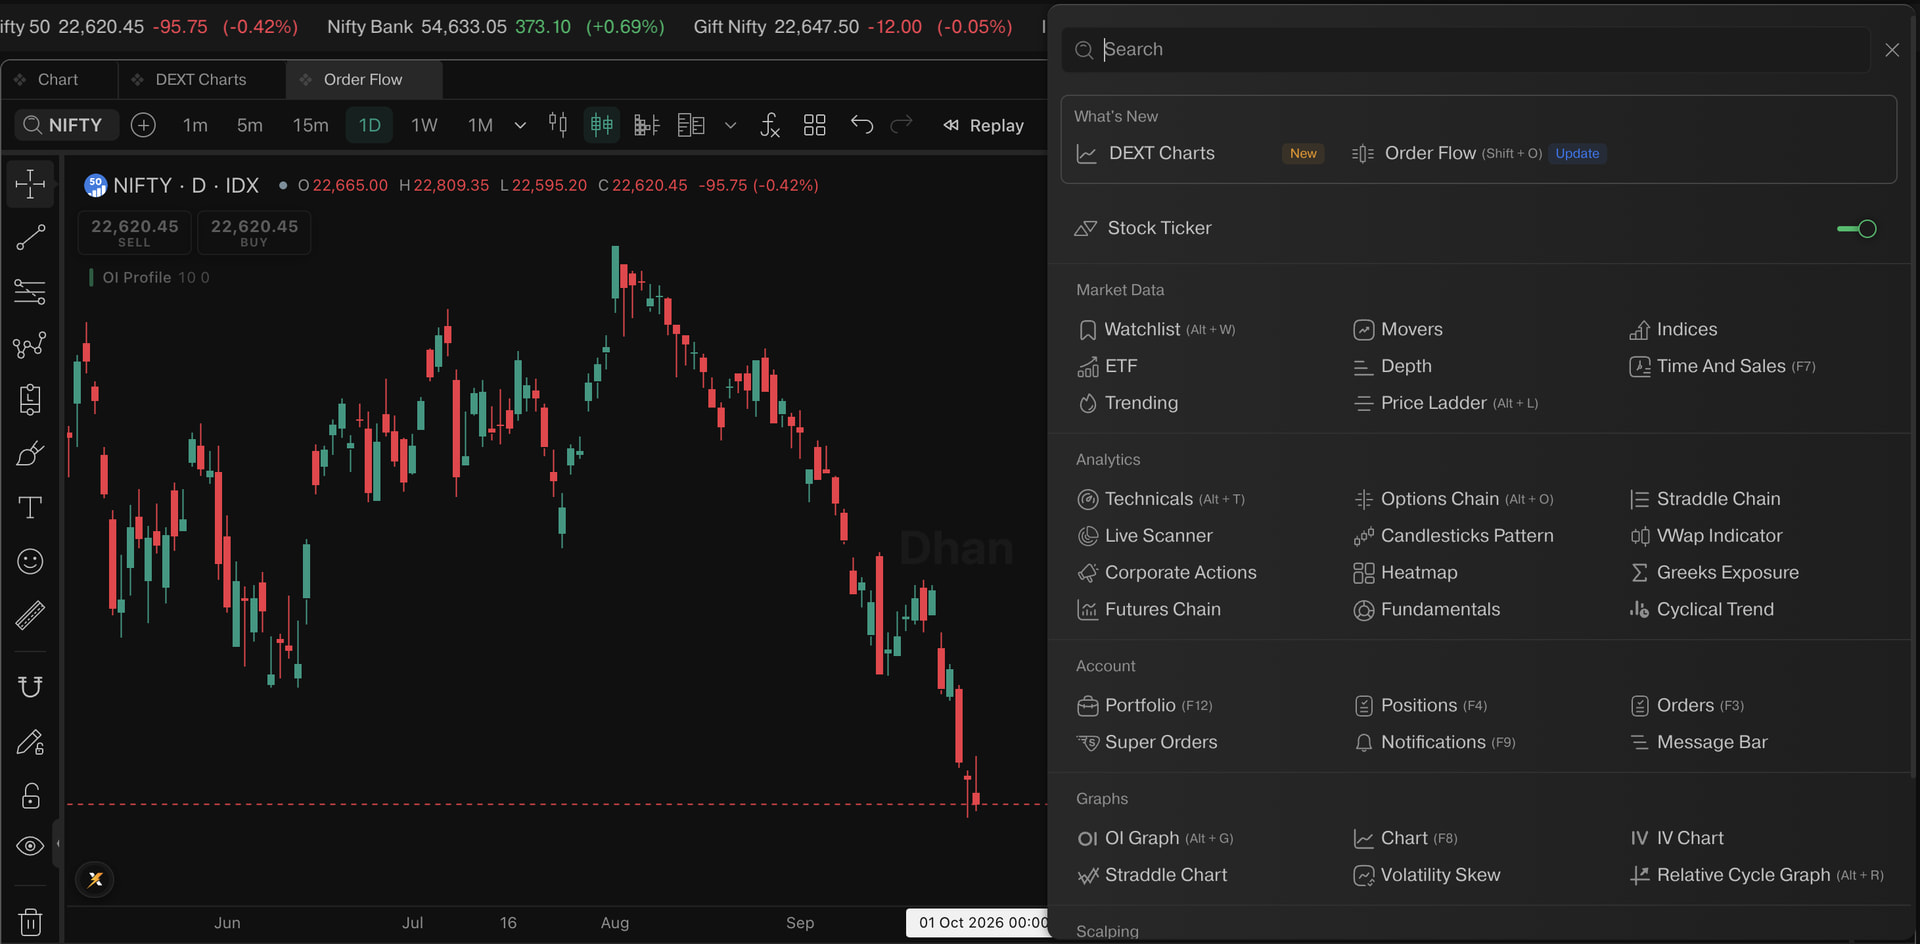
Task: Switch to the DEXT Charts tab
Action: [201, 79]
